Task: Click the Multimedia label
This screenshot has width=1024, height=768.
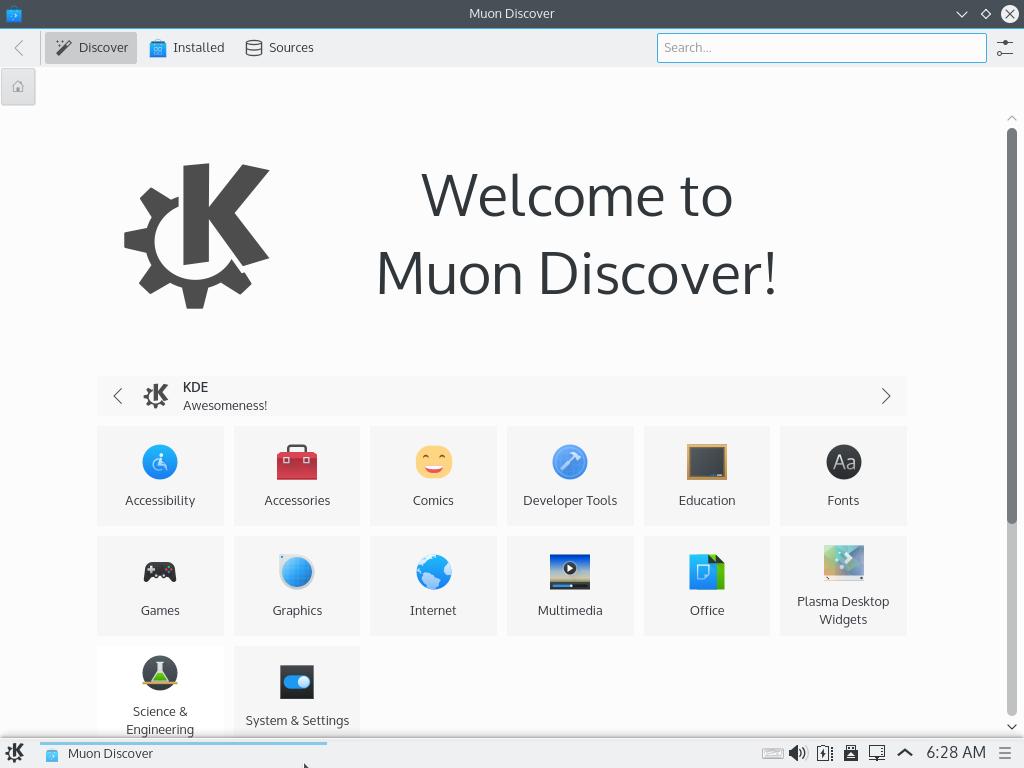Action: 570,611
